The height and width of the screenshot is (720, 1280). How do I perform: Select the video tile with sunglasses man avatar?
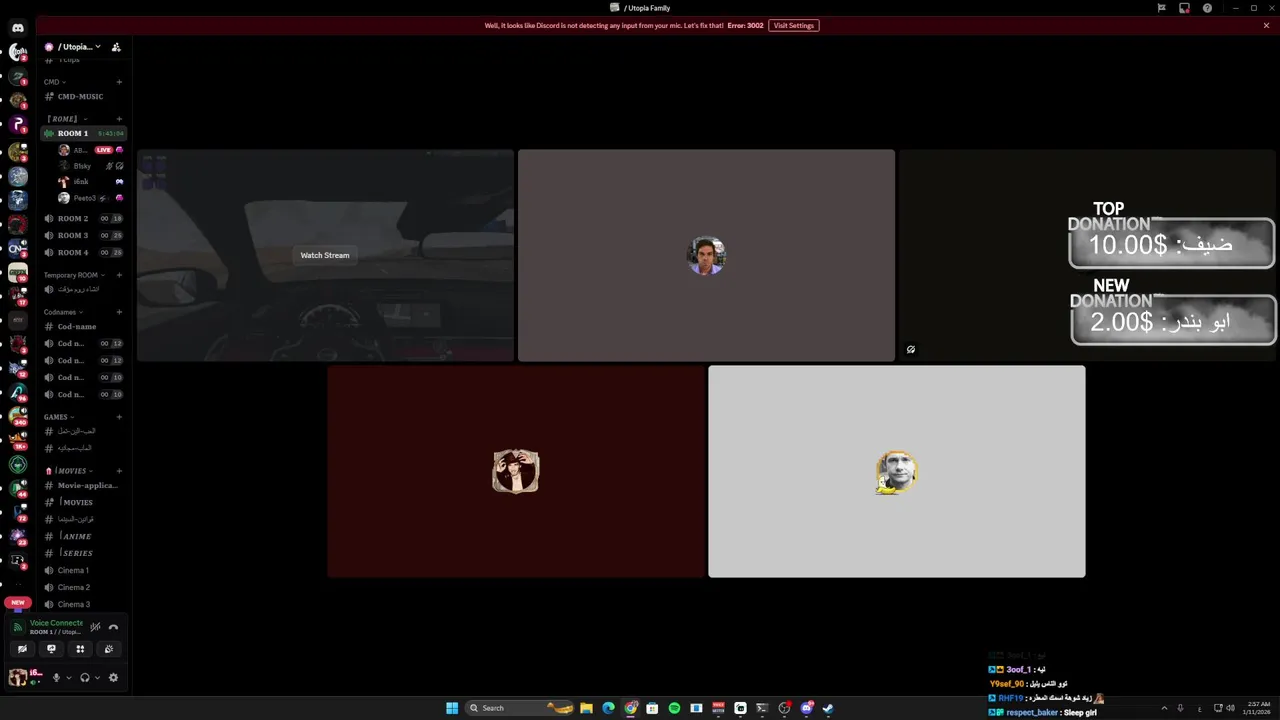[x=706, y=255]
